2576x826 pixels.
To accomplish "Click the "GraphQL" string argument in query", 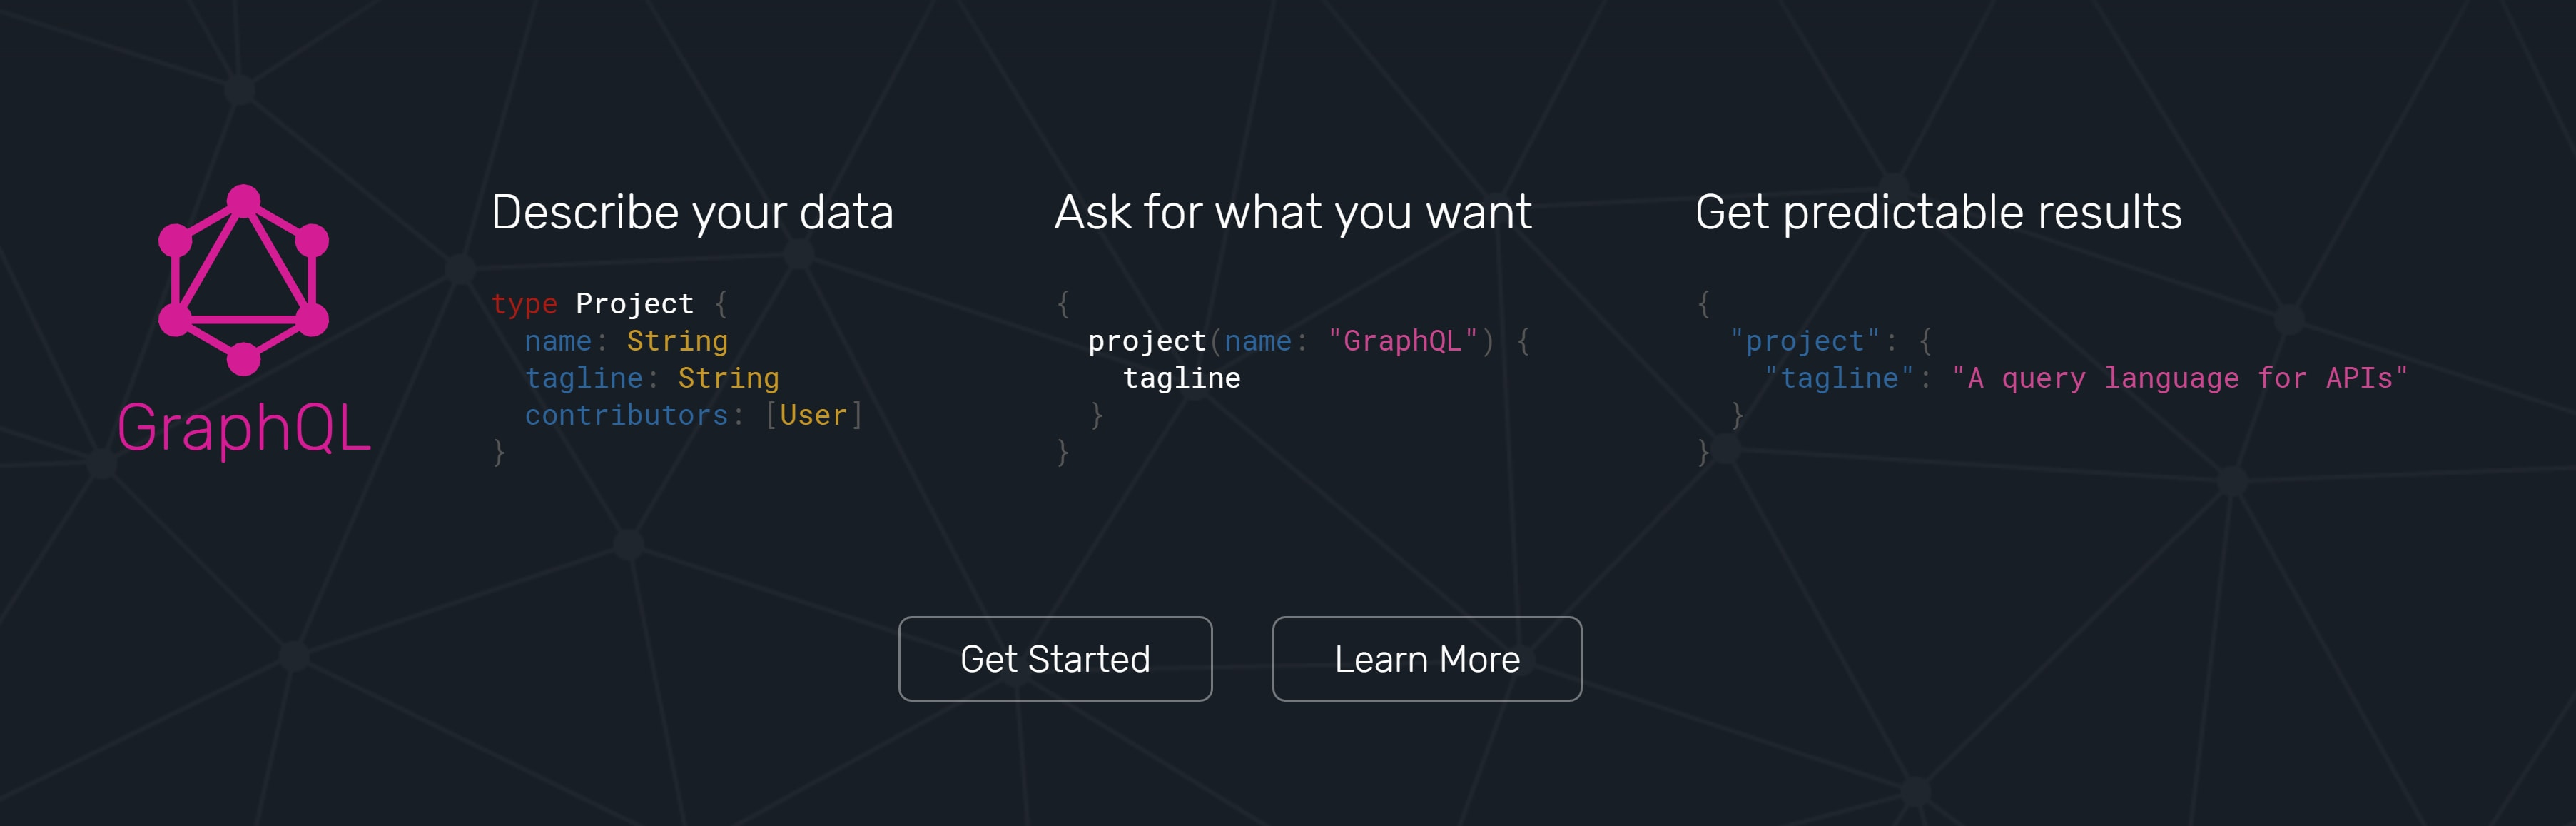I will (1402, 341).
